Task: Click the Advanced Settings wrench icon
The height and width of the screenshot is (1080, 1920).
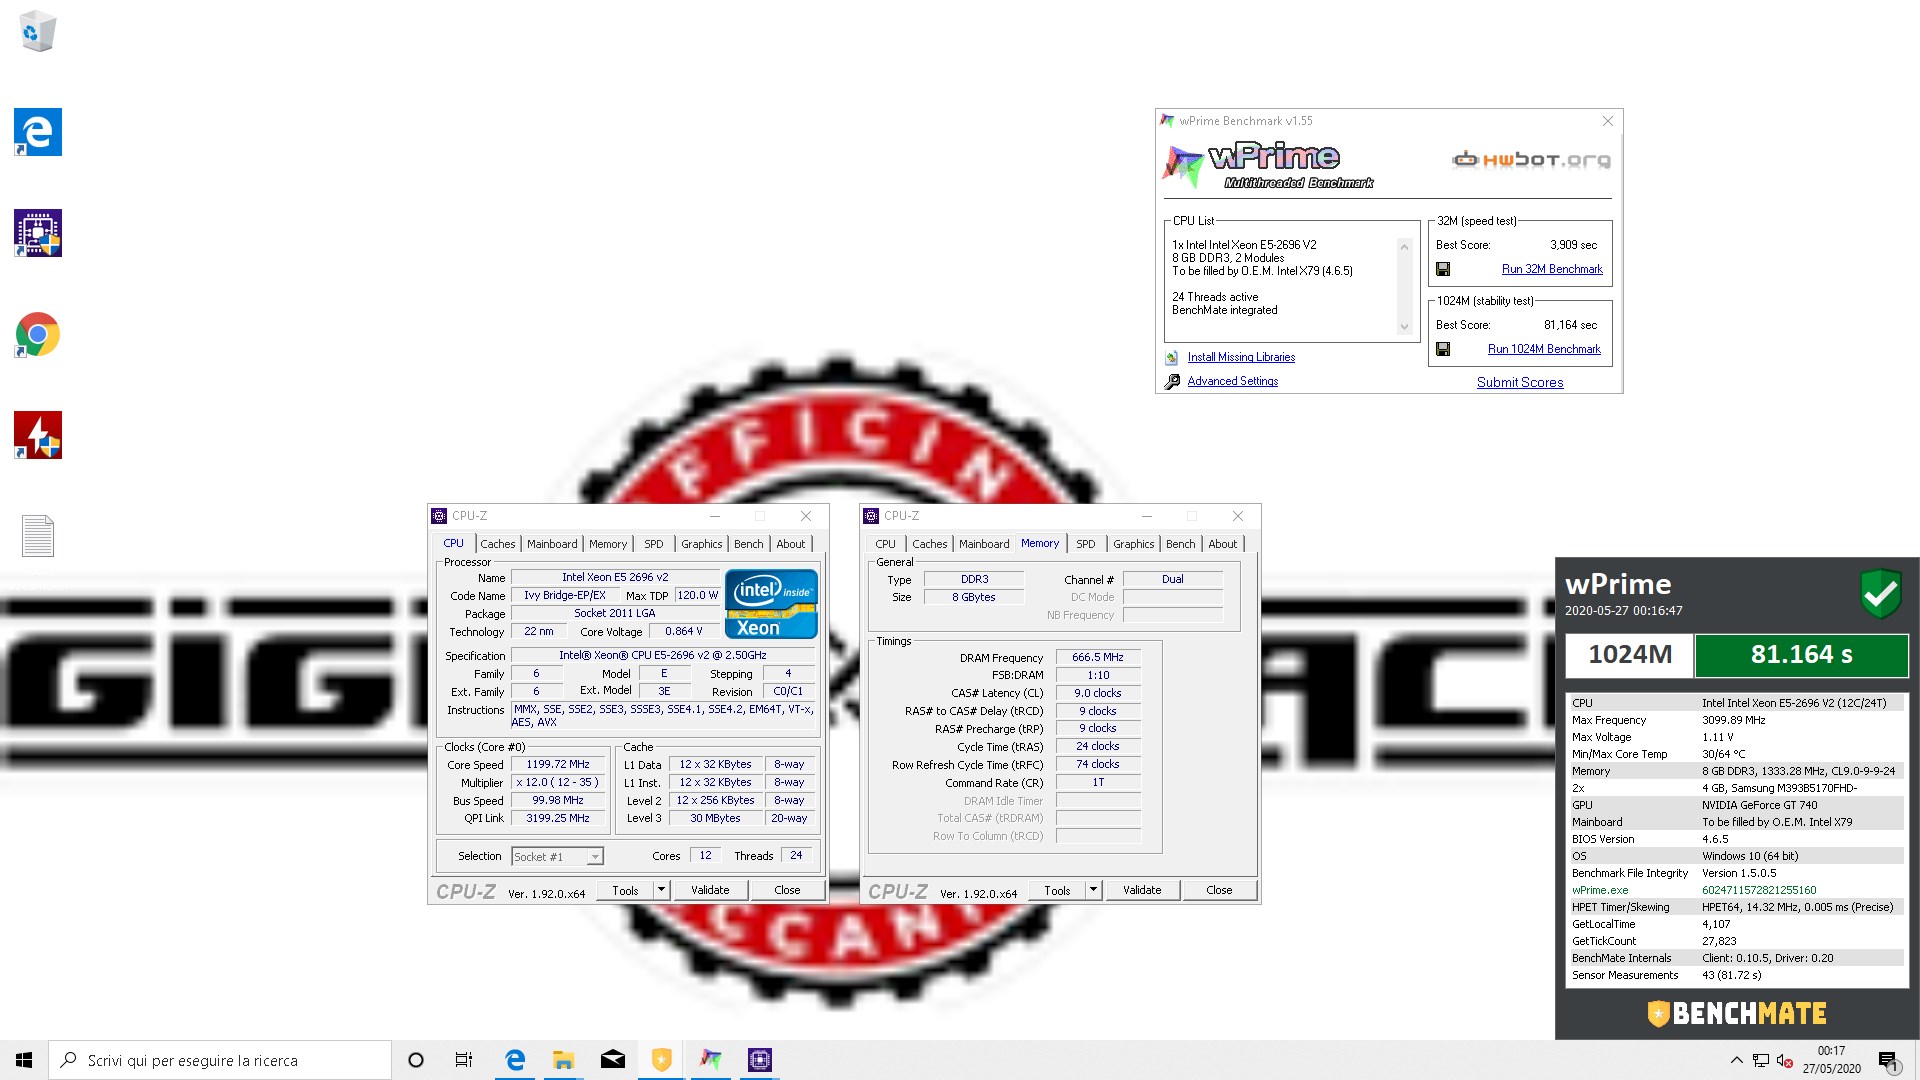Action: 1172,381
